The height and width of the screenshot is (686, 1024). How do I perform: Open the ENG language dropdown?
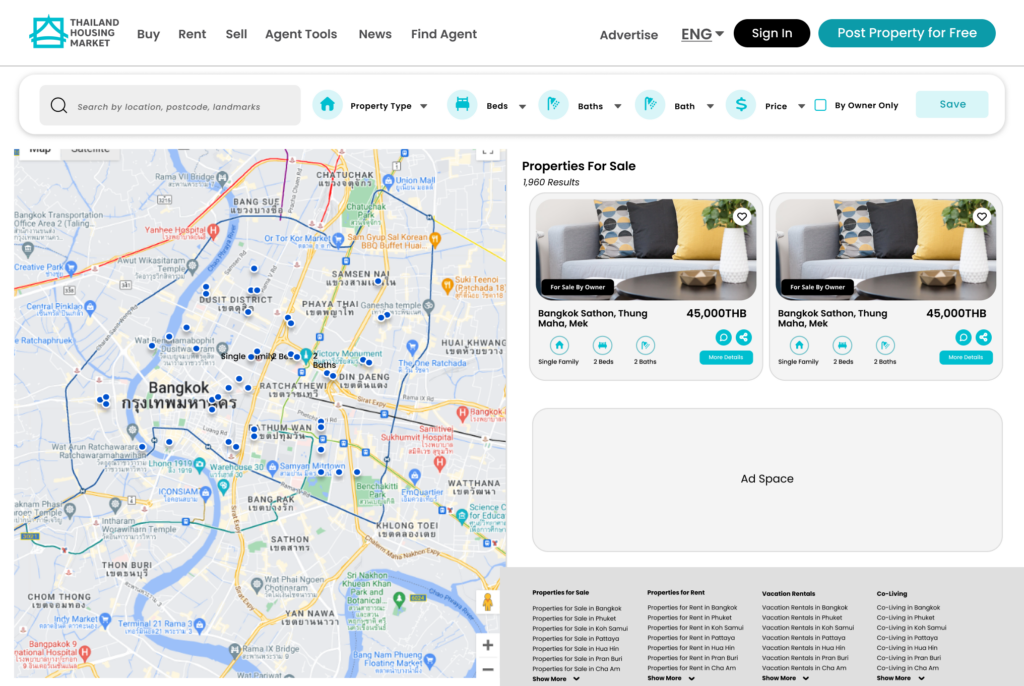point(702,34)
